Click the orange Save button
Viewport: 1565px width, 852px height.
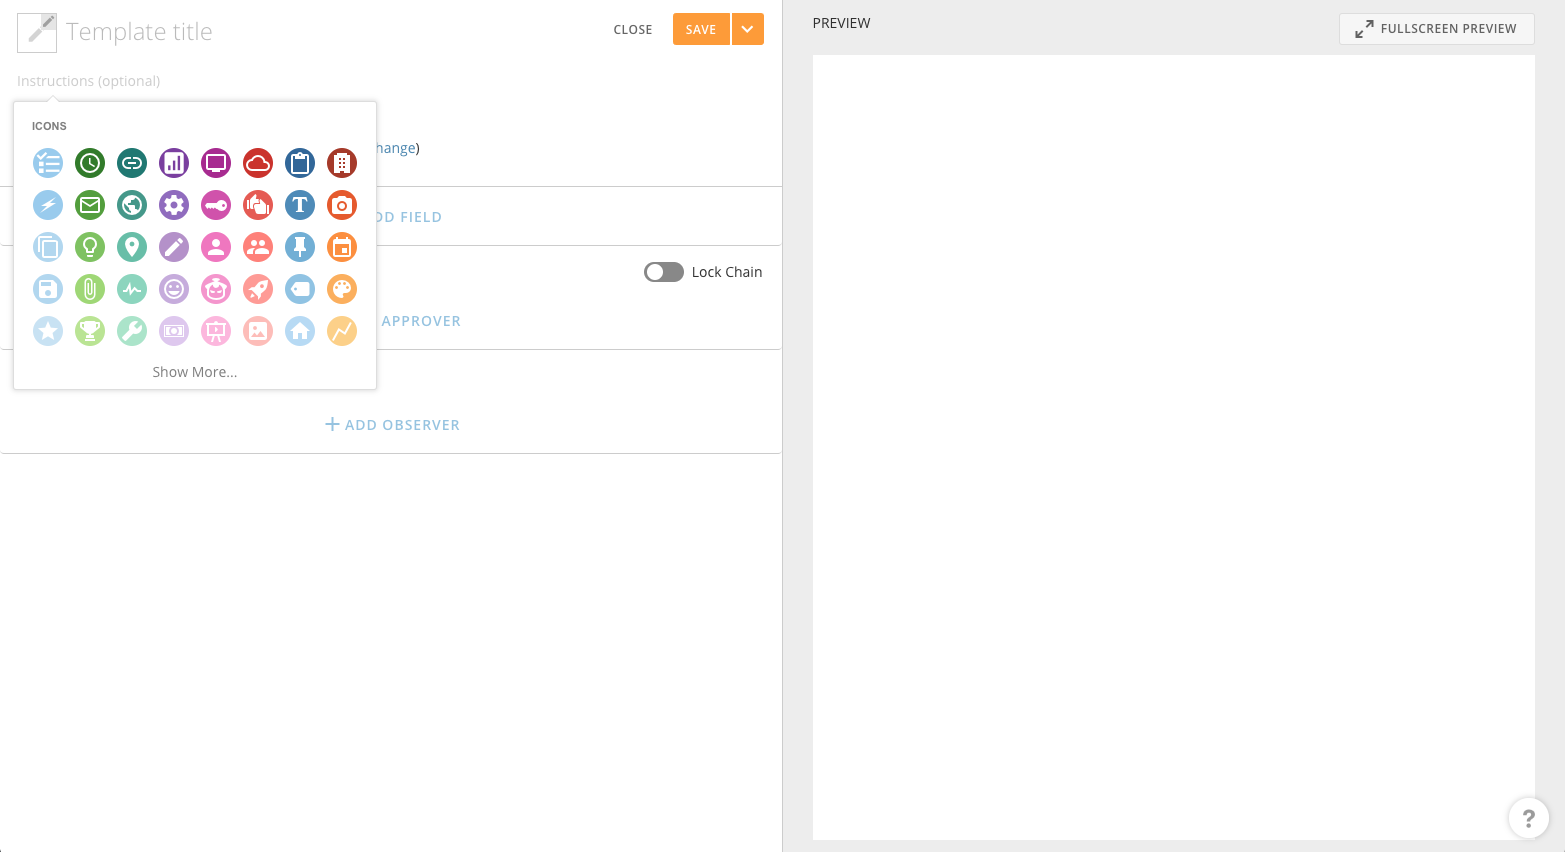701,29
